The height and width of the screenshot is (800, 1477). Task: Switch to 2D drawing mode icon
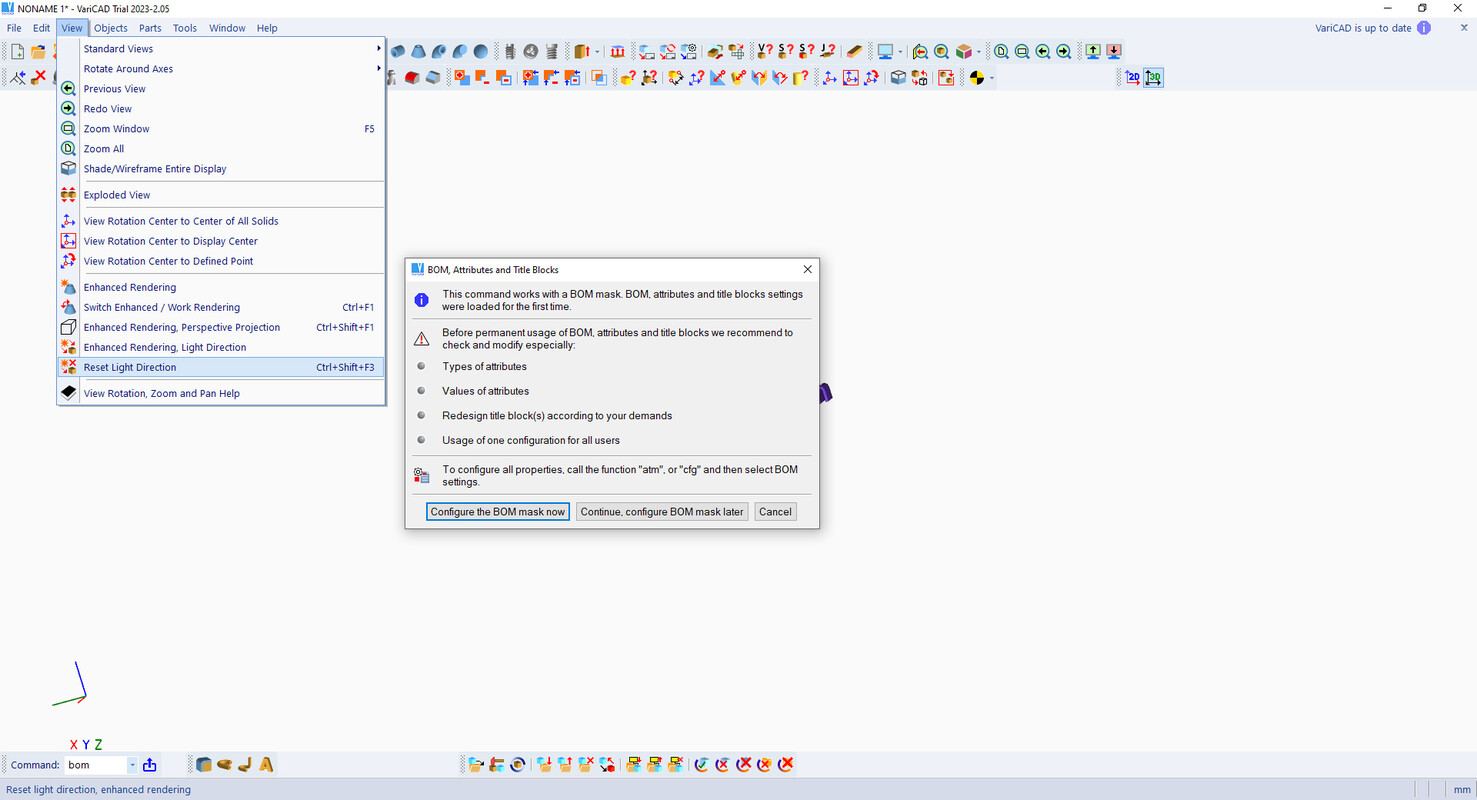1133,77
